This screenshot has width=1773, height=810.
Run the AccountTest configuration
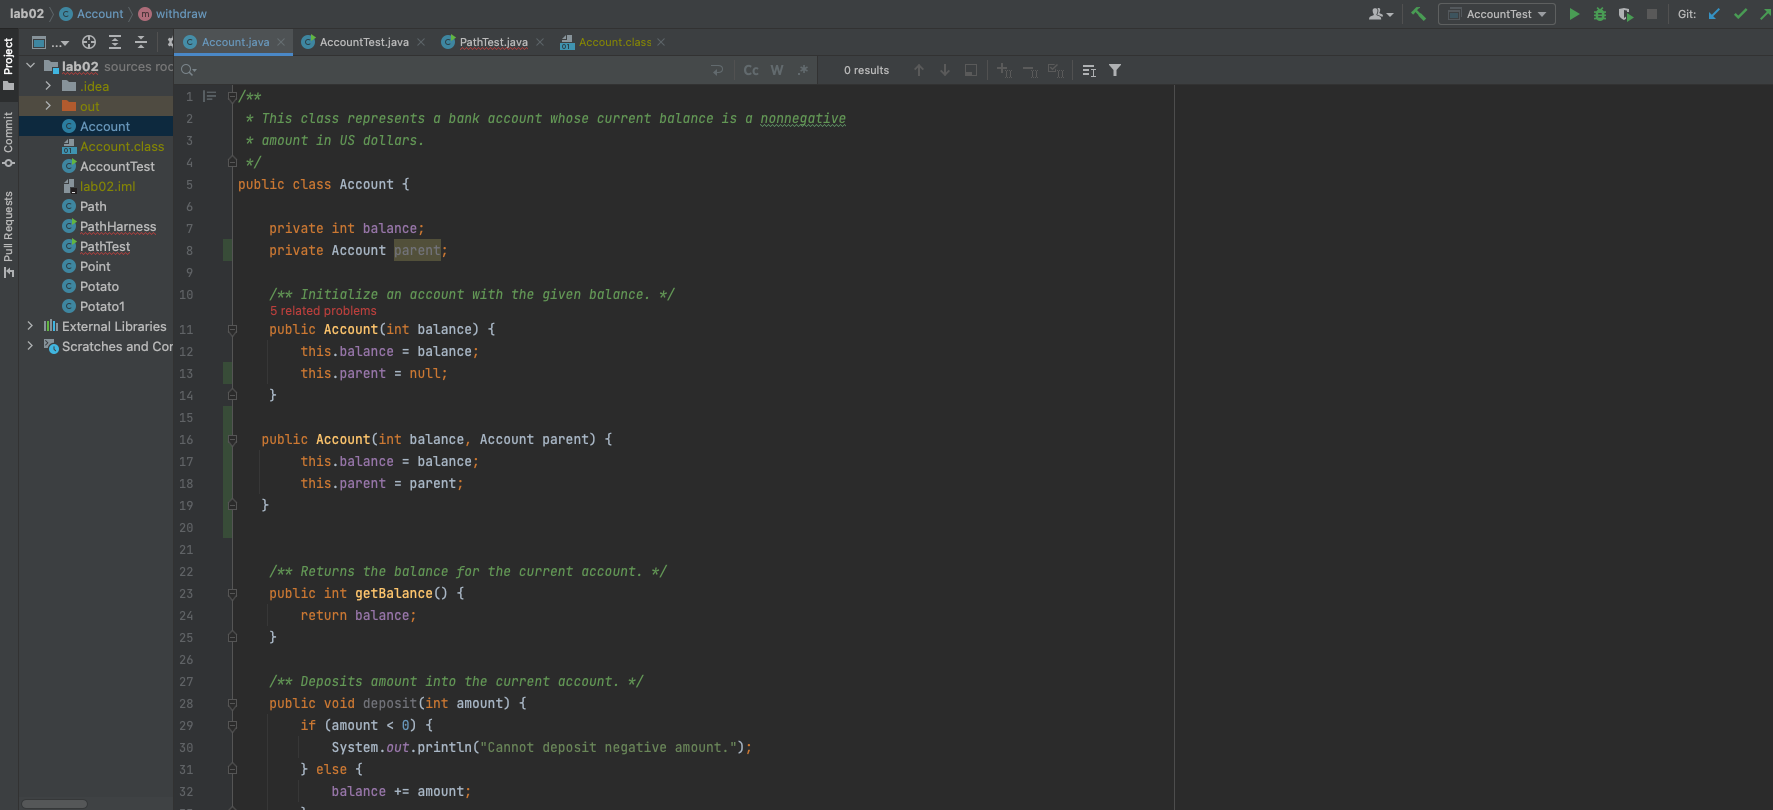(x=1574, y=14)
